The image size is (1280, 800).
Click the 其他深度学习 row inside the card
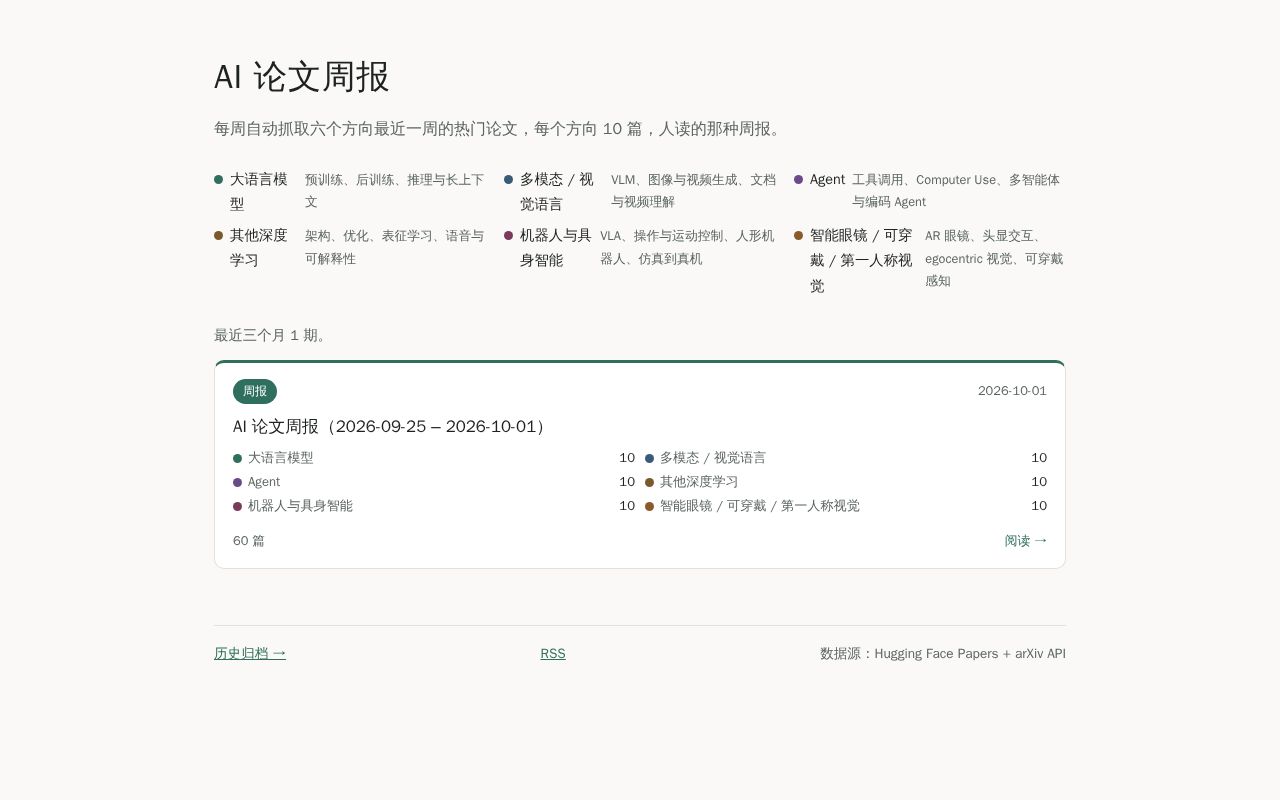pos(846,482)
